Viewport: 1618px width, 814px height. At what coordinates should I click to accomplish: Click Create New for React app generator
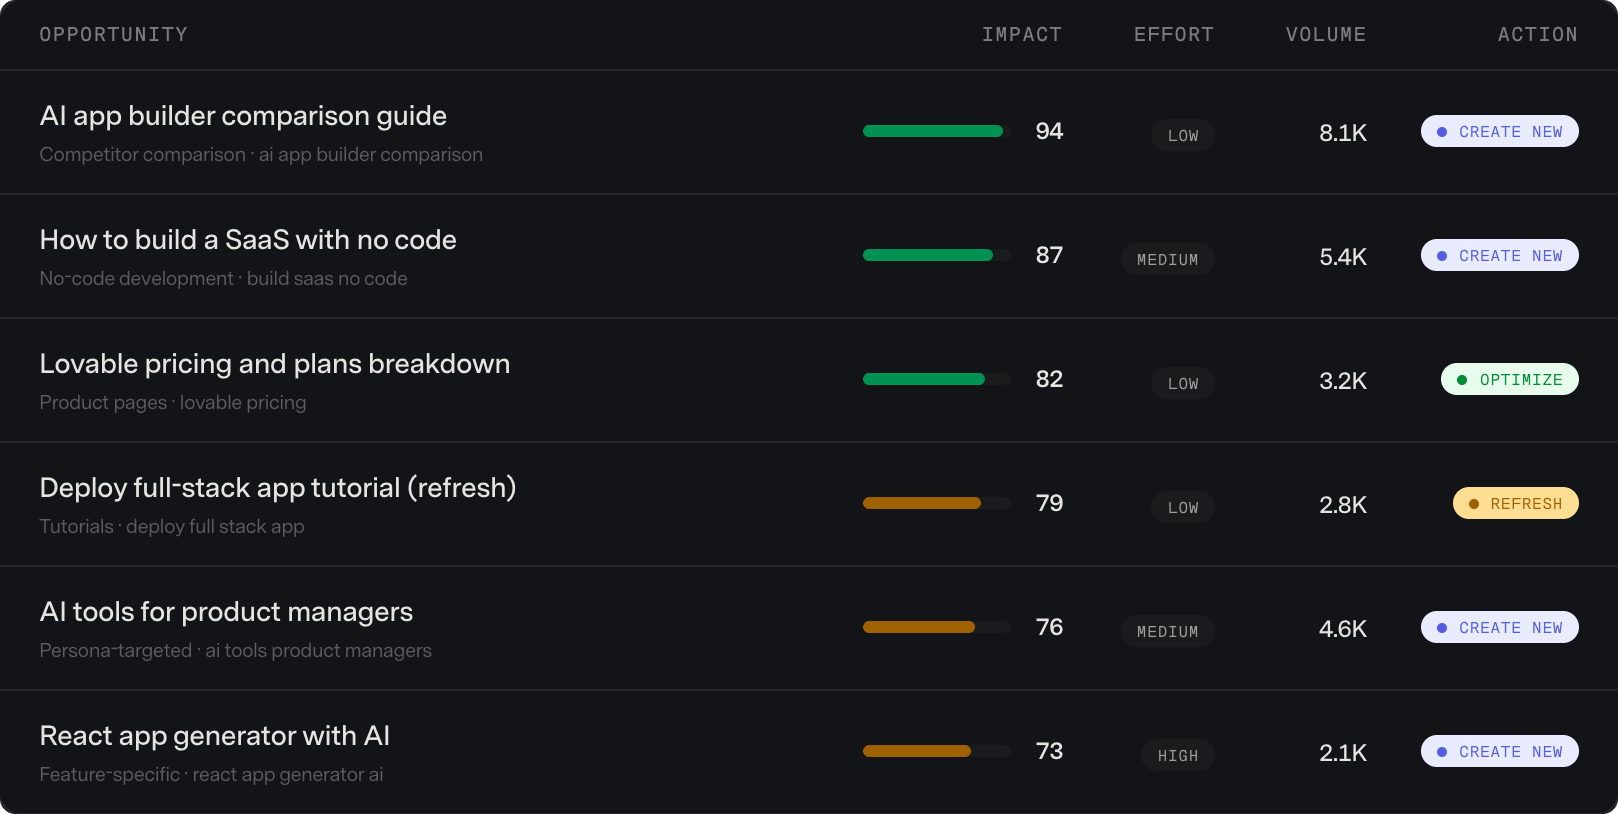click(1499, 751)
